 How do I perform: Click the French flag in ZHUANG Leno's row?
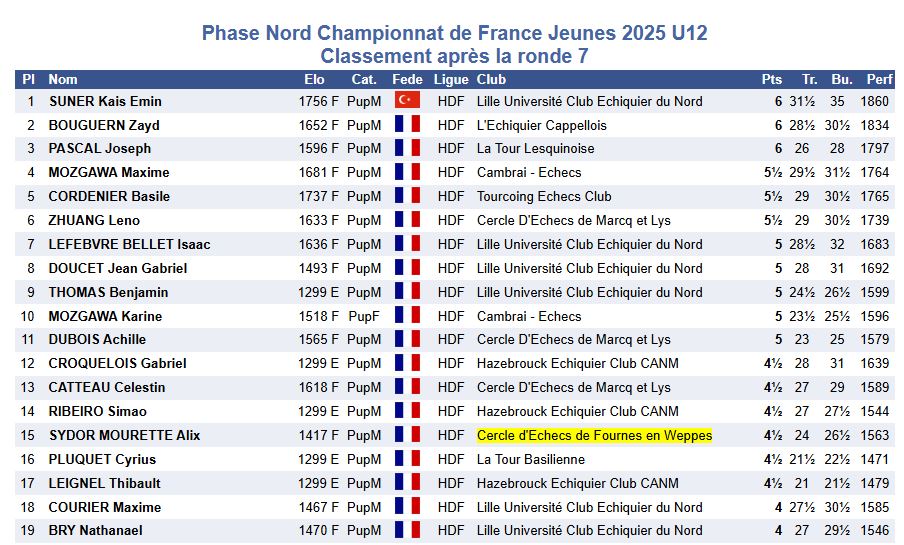pos(407,220)
